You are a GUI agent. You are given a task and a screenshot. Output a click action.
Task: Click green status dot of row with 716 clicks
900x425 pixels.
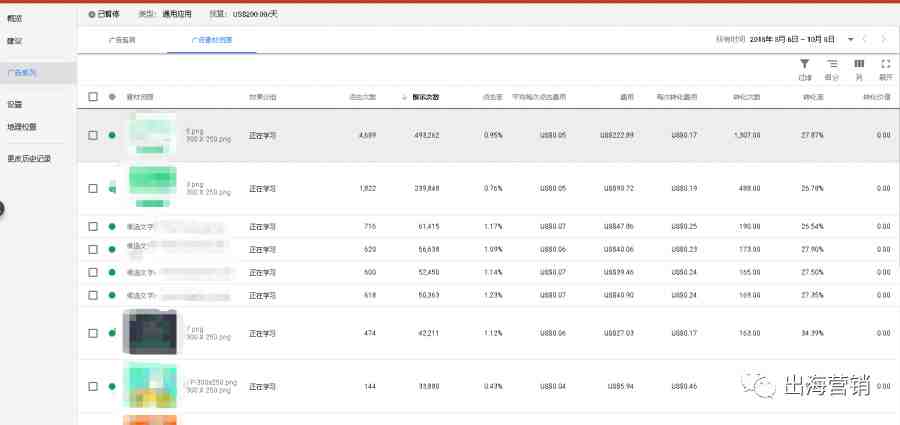click(112, 227)
